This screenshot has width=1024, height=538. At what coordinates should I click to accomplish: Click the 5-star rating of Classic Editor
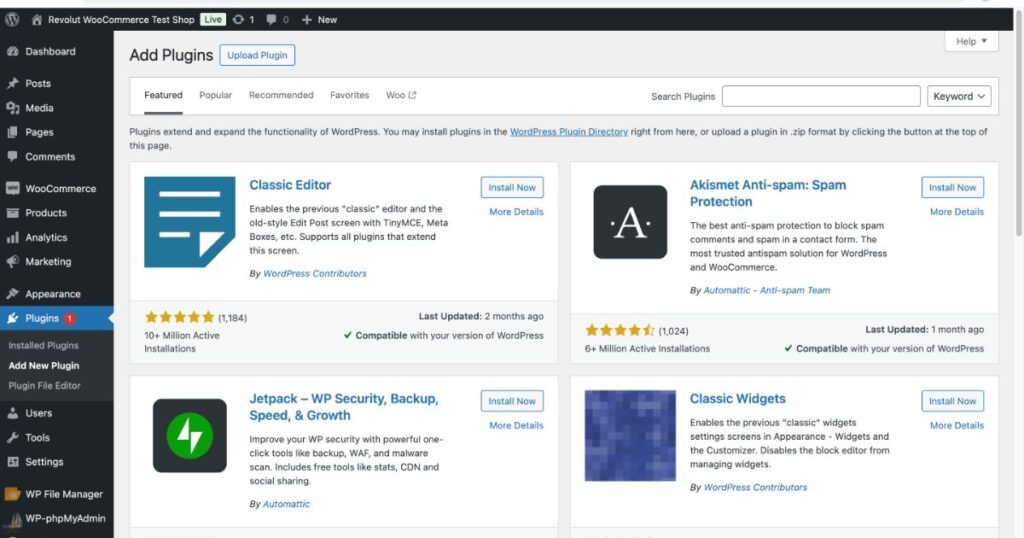180,317
